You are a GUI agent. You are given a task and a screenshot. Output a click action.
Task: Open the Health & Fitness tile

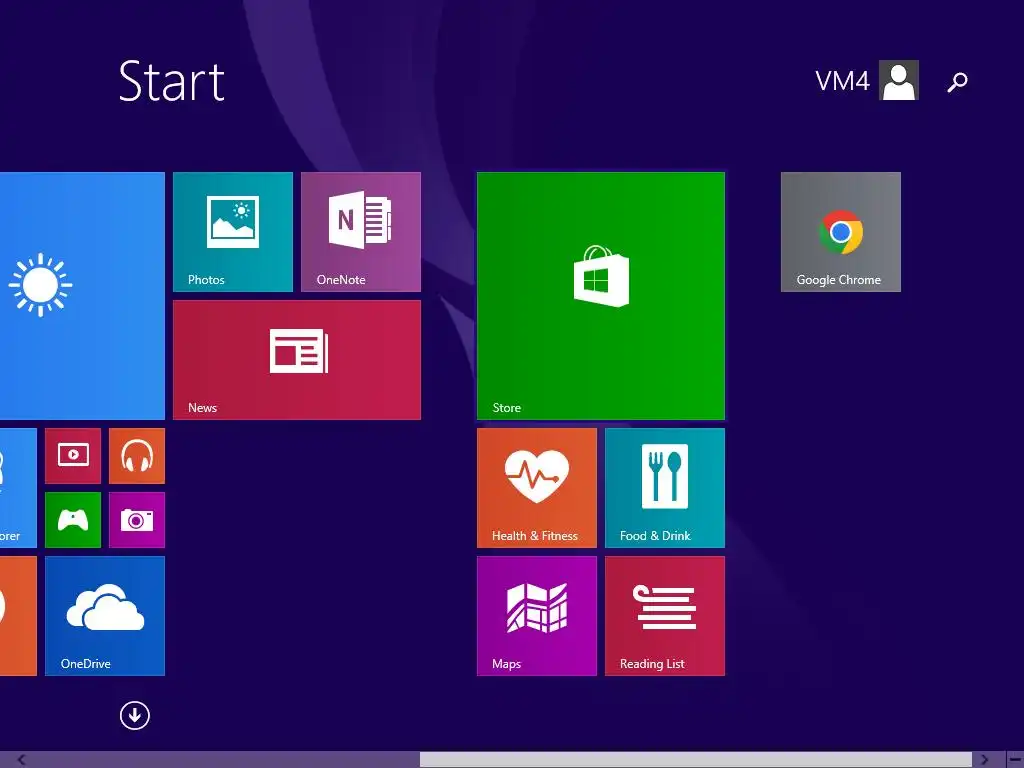click(537, 488)
